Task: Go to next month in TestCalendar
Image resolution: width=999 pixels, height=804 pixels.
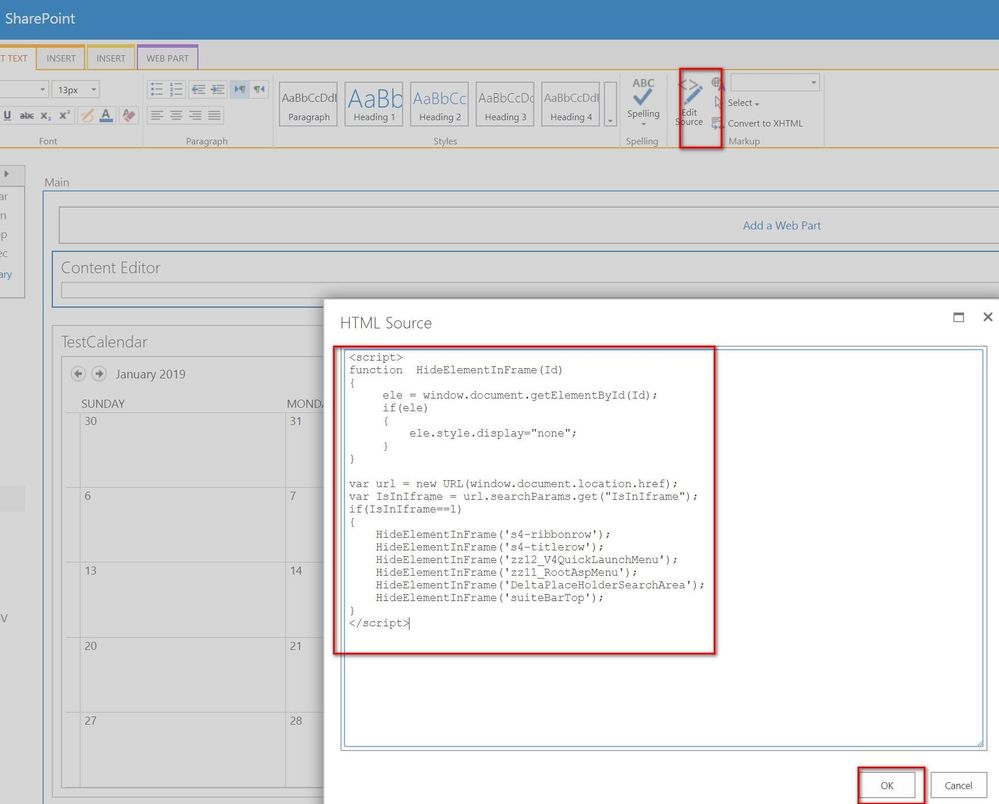Action: (x=99, y=374)
